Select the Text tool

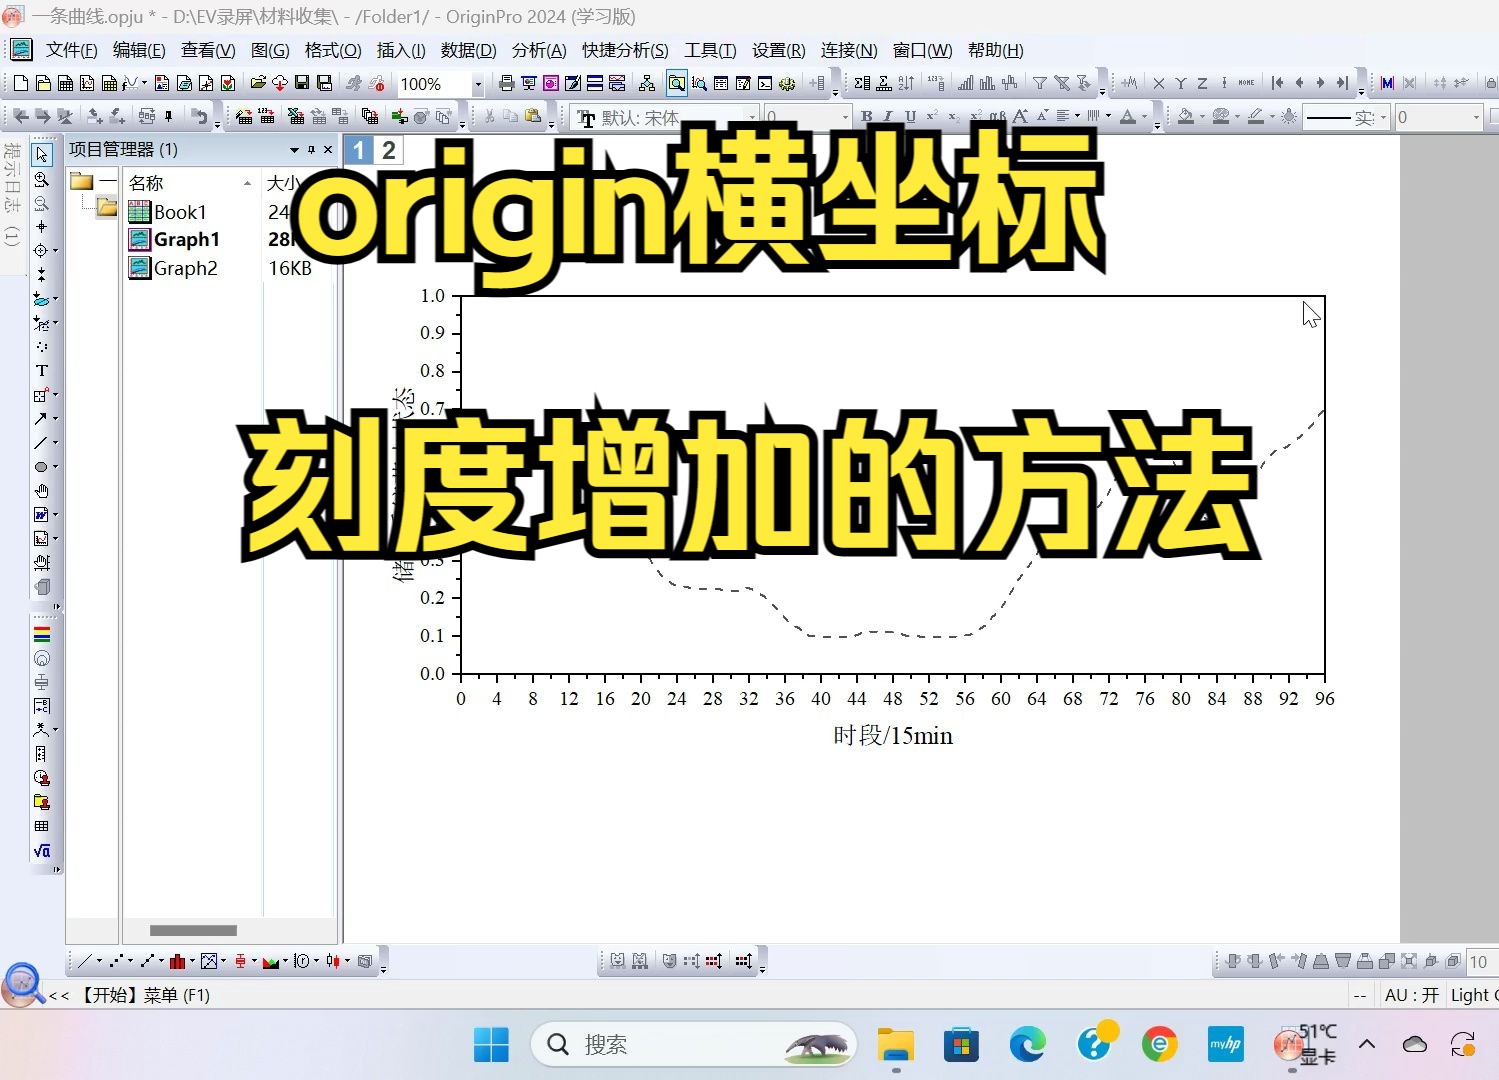coord(41,371)
